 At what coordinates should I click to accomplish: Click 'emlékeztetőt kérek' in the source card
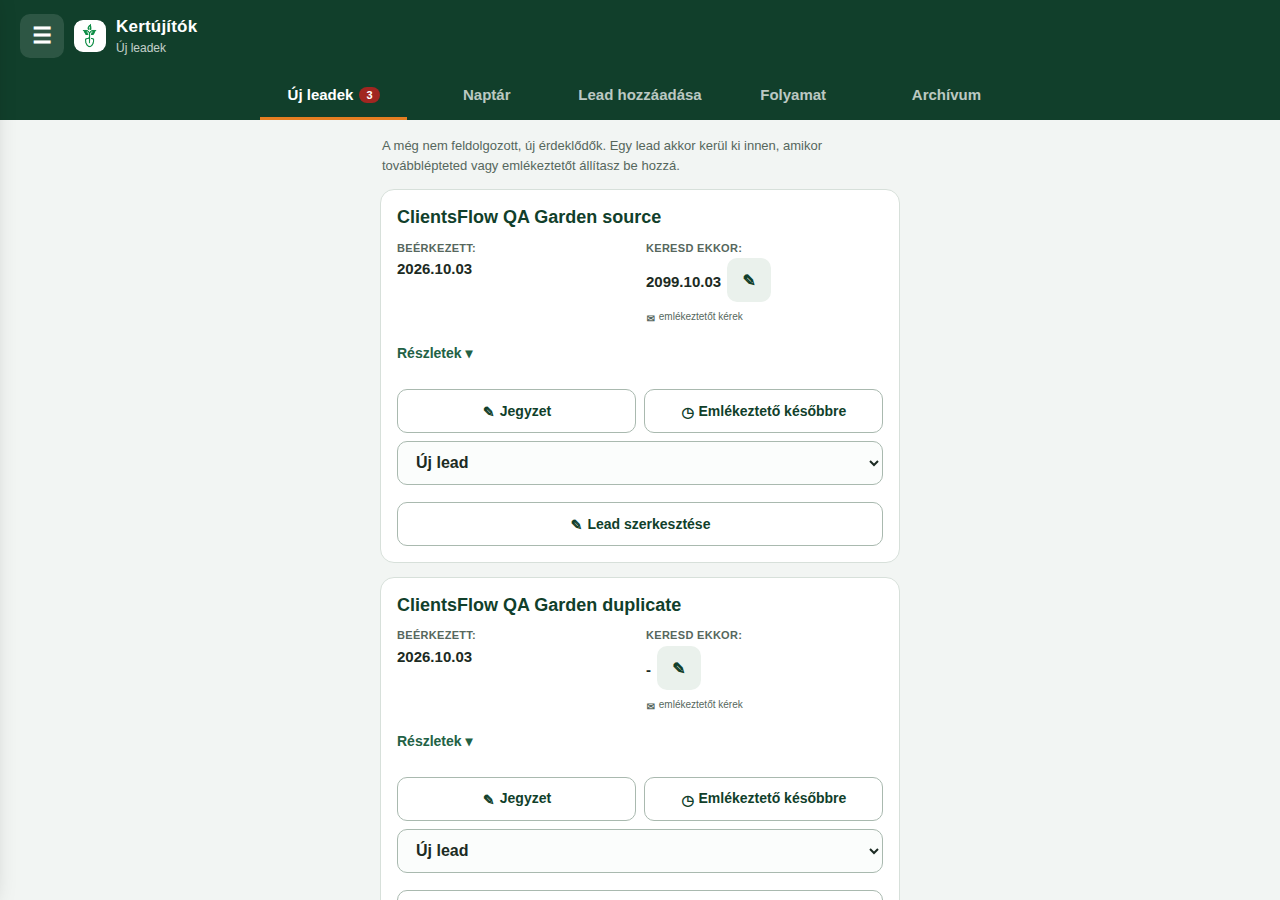point(700,316)
